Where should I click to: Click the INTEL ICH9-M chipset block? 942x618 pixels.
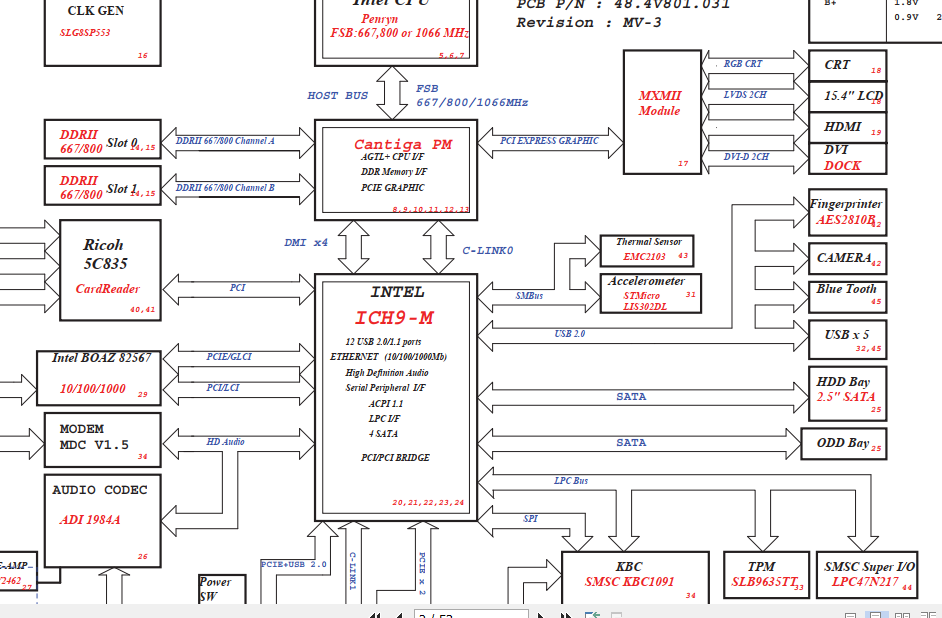tap(396, 395)
